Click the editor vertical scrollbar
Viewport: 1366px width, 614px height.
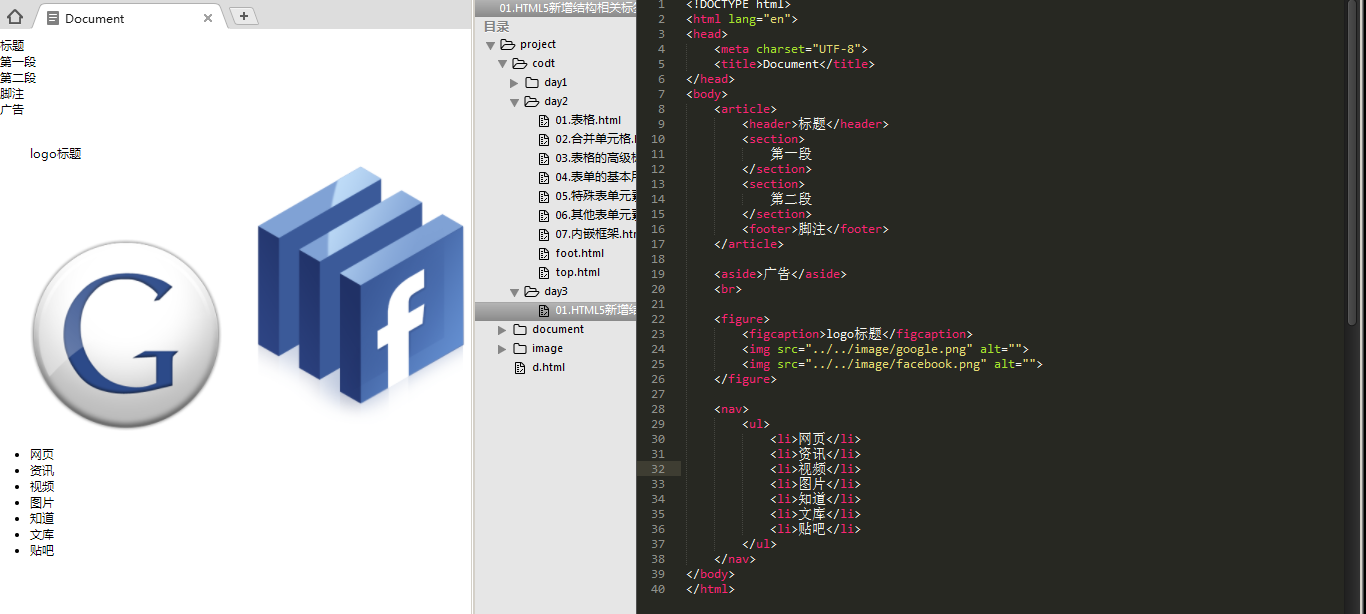tap(1352, 160)
